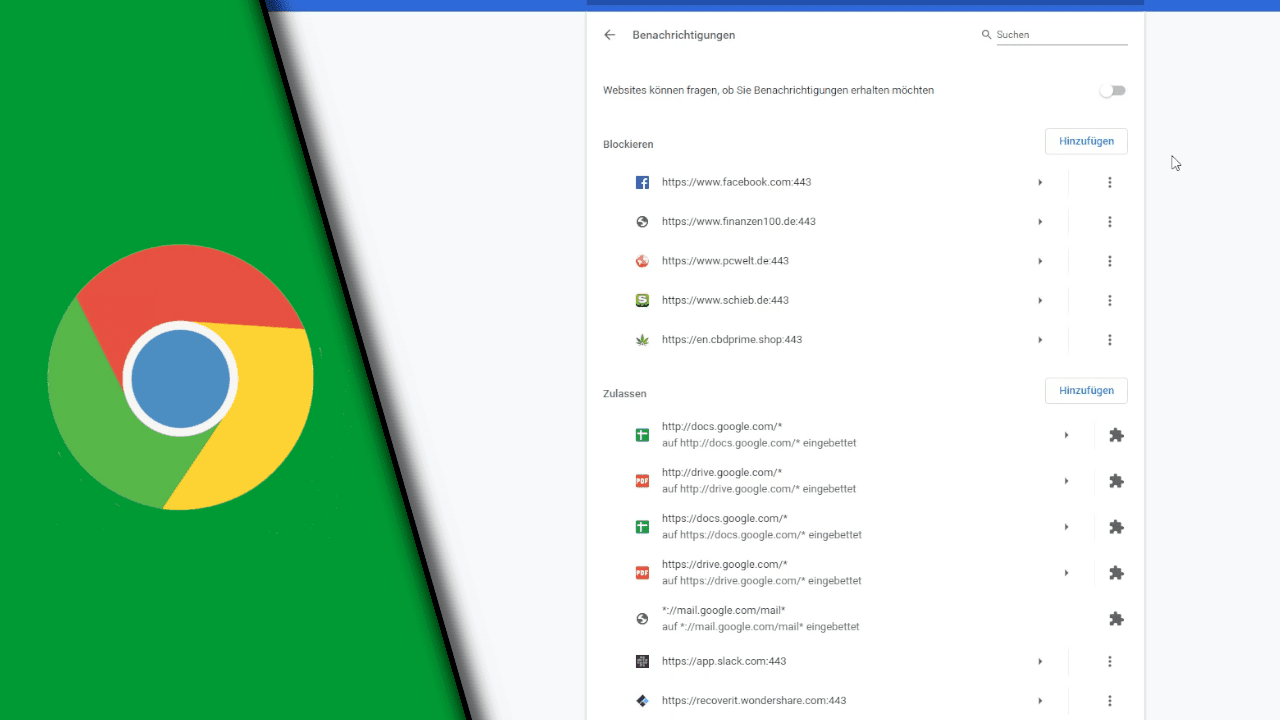Toggle websites may ask for notifications switch

pos(1112,91)
